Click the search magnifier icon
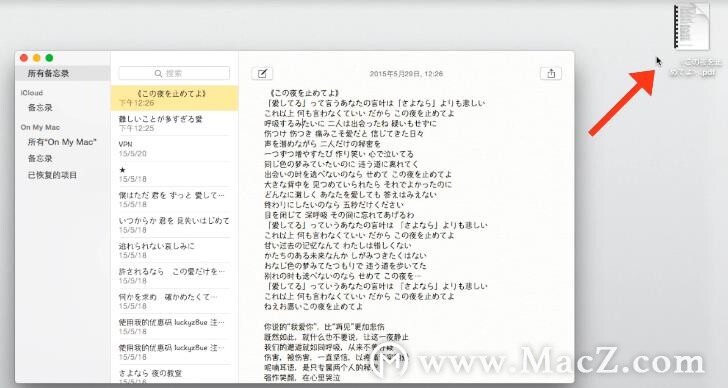The width and height of the screenshot is (728, 388). coord(158,73)
